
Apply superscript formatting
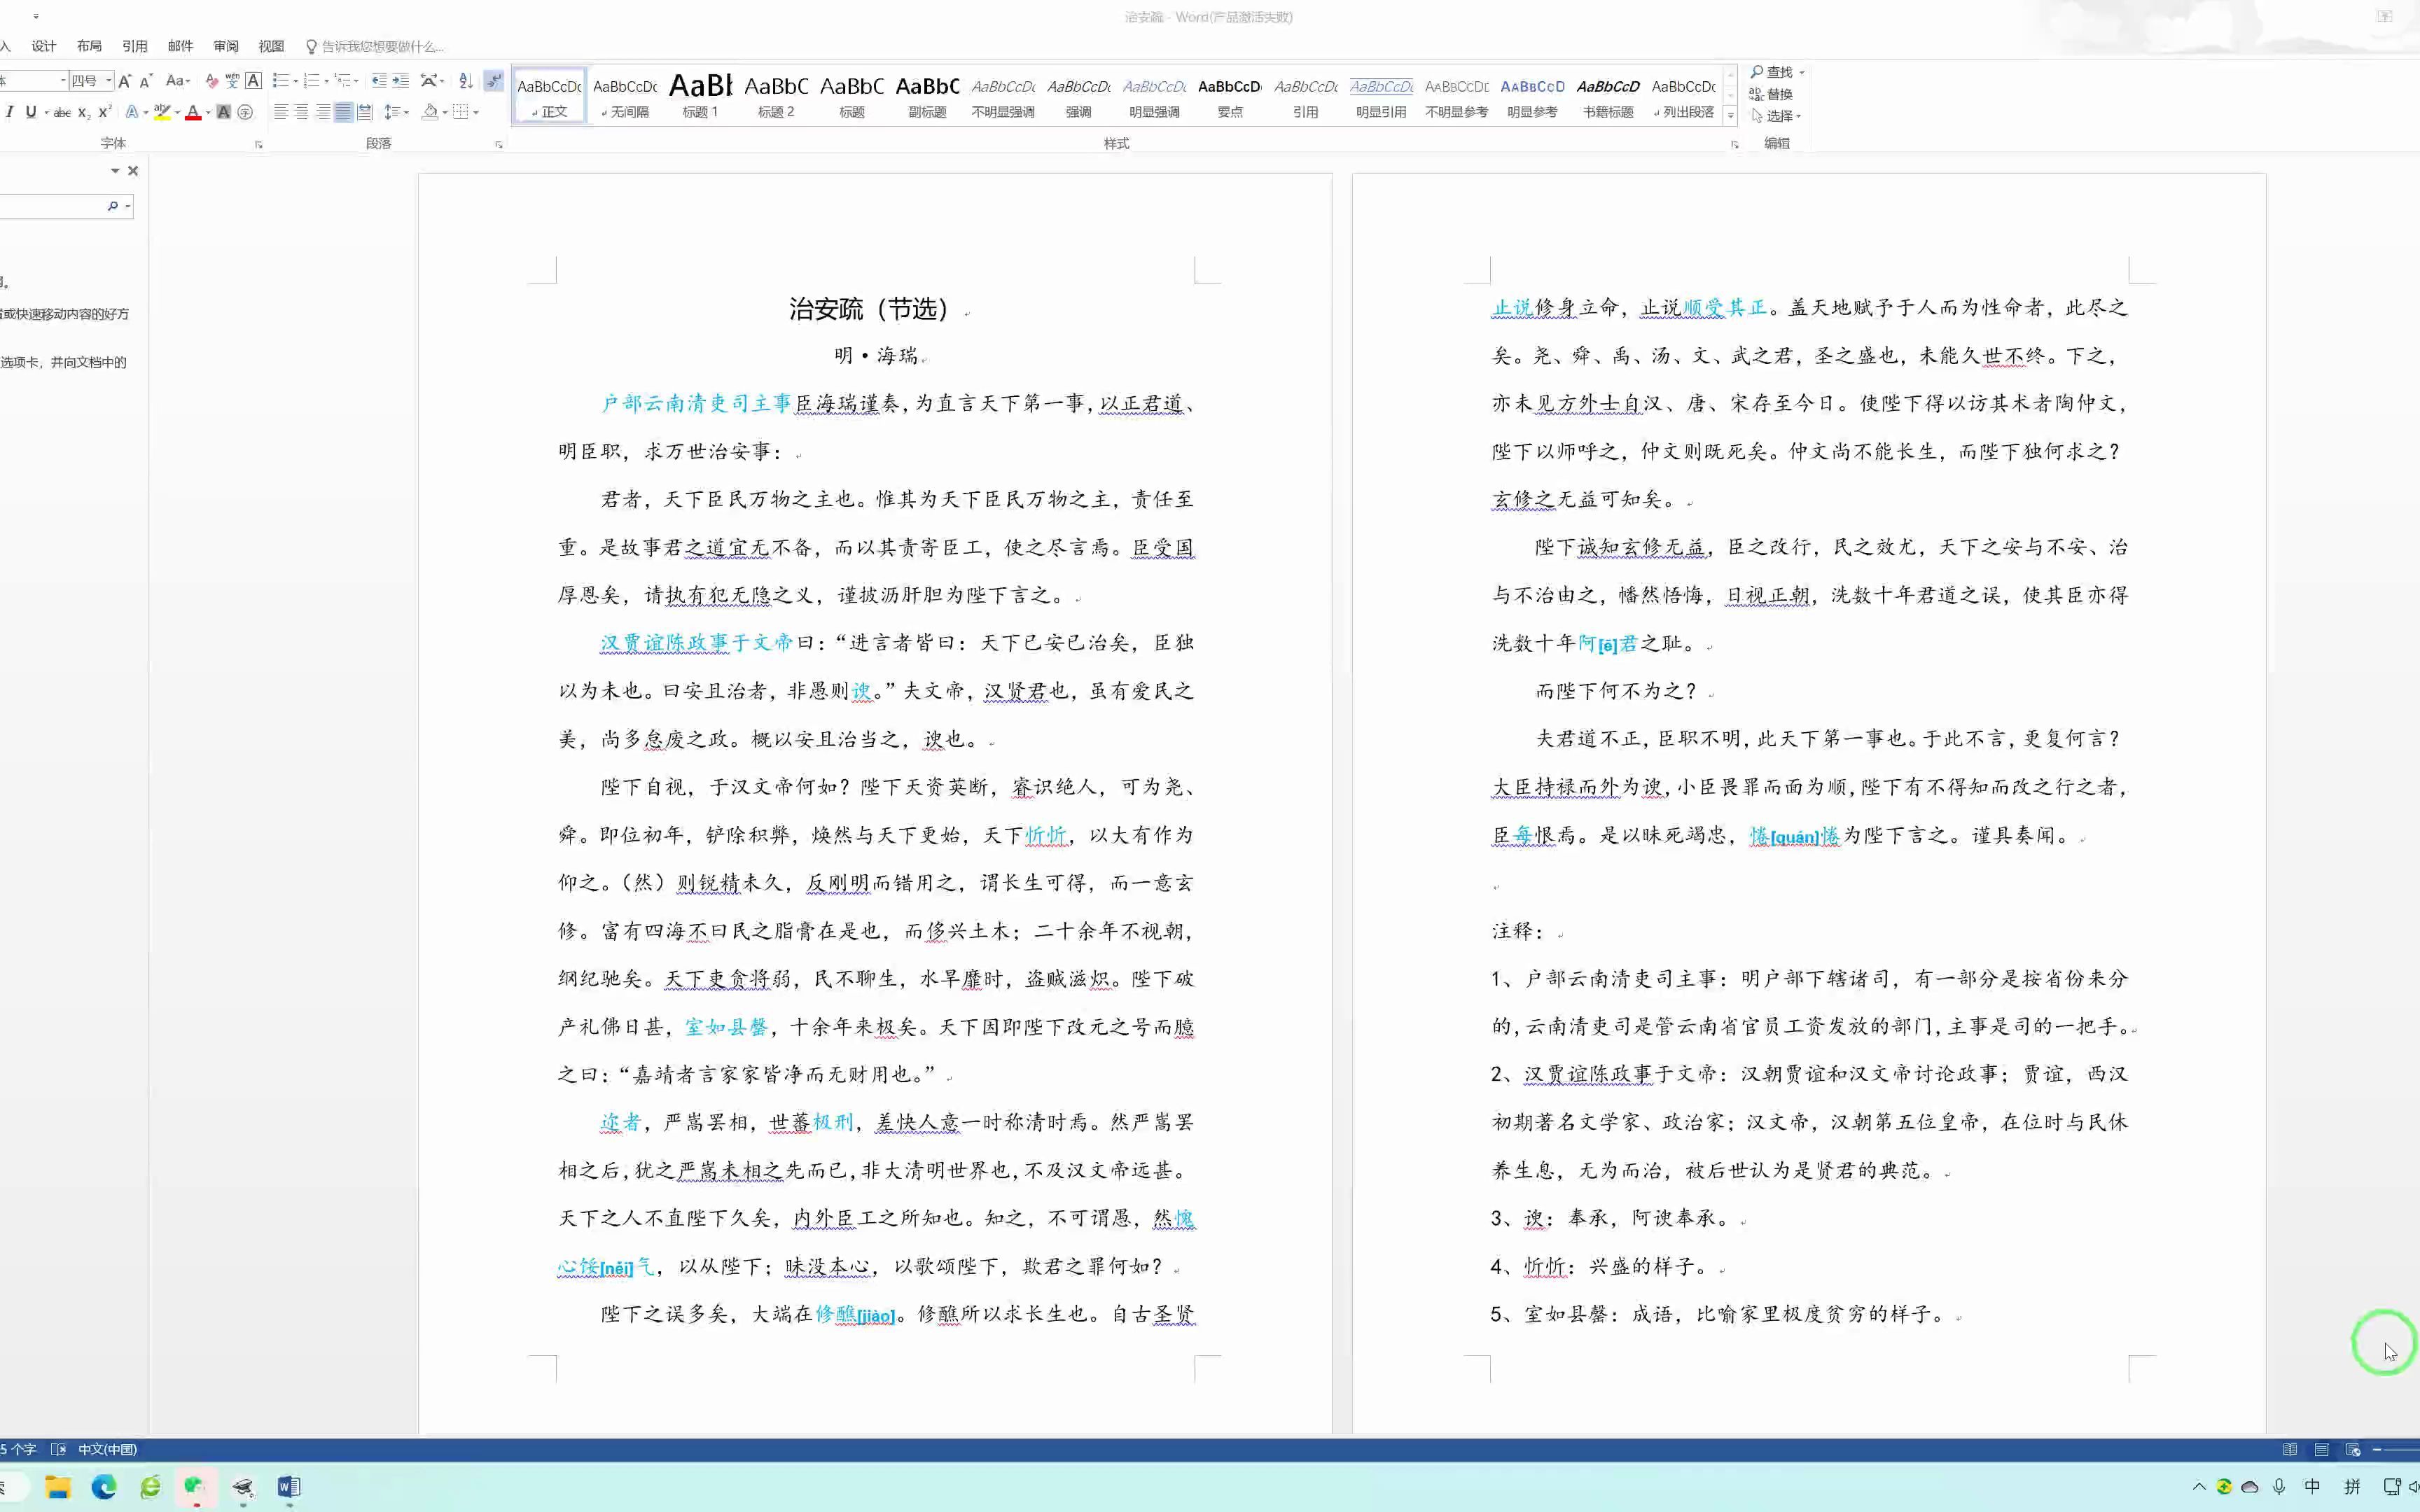tap(104, 112)
